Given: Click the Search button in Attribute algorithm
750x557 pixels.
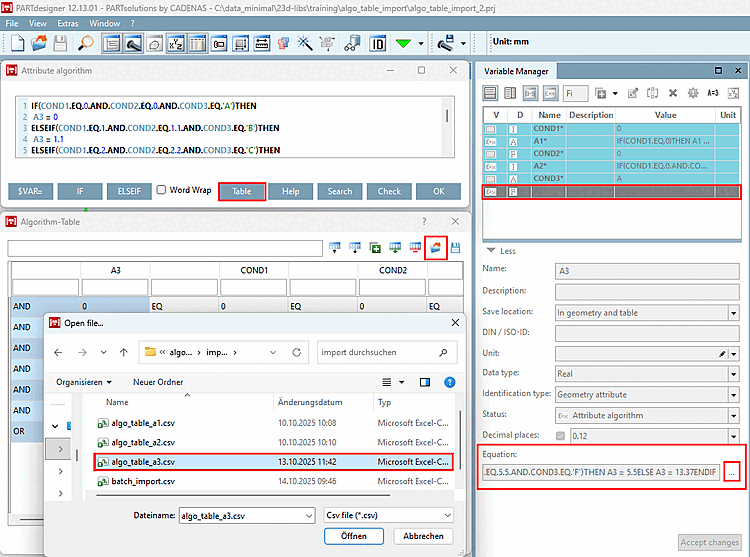Looking at the screenshot, I should pyautogui.click(x=340, y=191).
